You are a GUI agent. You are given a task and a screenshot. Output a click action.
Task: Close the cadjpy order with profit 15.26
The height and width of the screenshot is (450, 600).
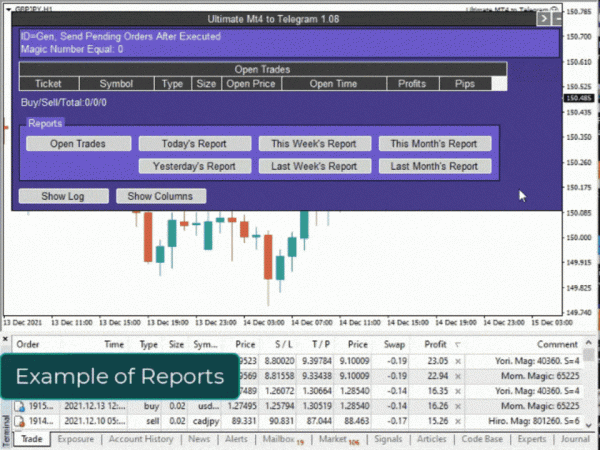point(458,421)
